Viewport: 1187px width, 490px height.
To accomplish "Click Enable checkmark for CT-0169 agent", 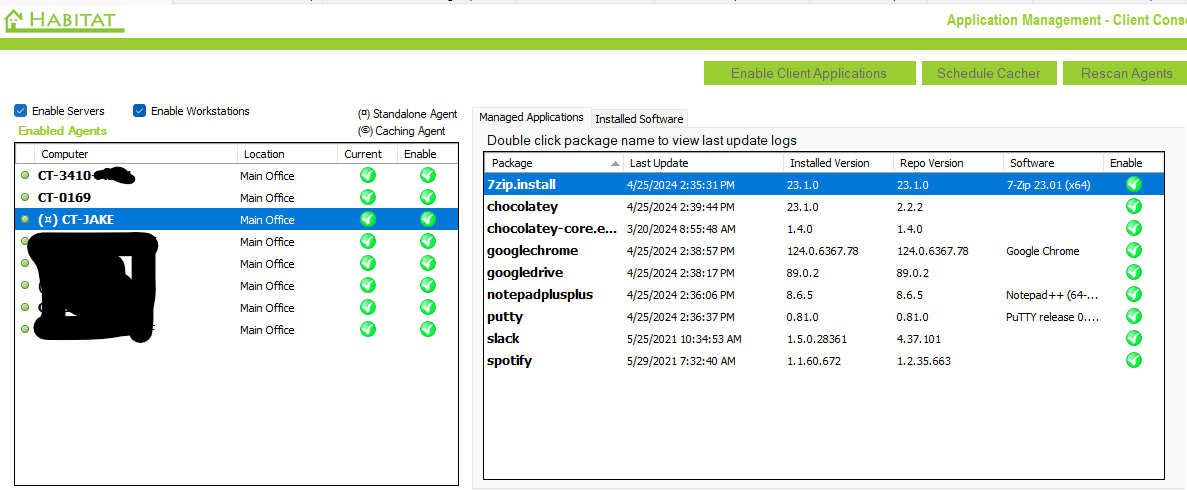I will click(428, 198).
